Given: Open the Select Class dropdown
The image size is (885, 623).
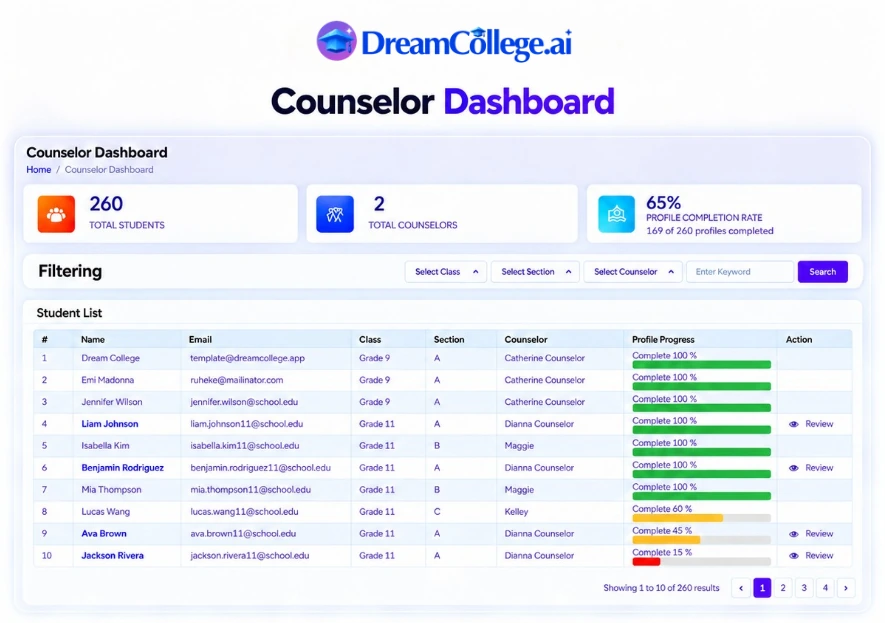Looking at the screenshot, I should coord(446,271).
